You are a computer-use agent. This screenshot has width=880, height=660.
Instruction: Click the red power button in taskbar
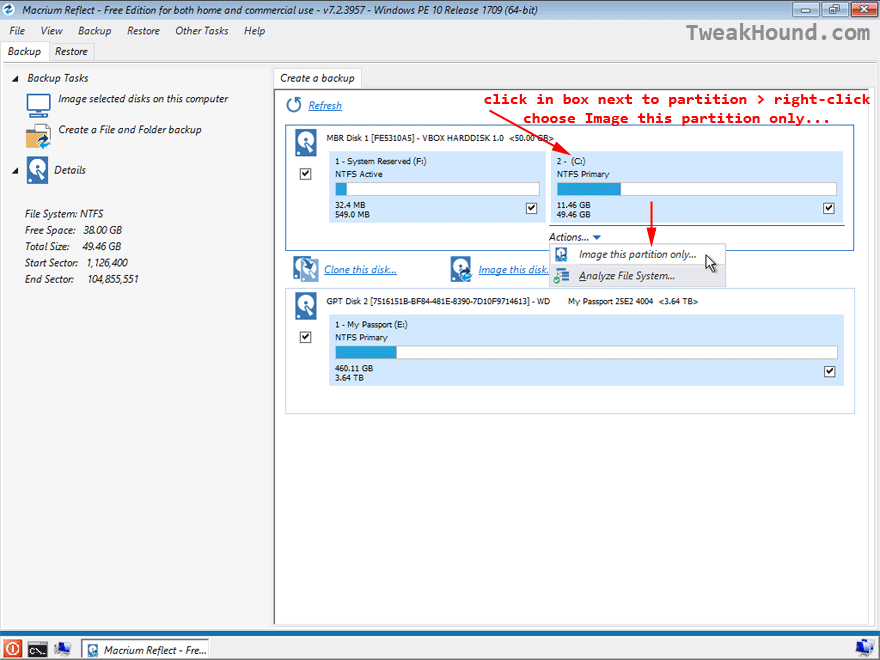12,649
